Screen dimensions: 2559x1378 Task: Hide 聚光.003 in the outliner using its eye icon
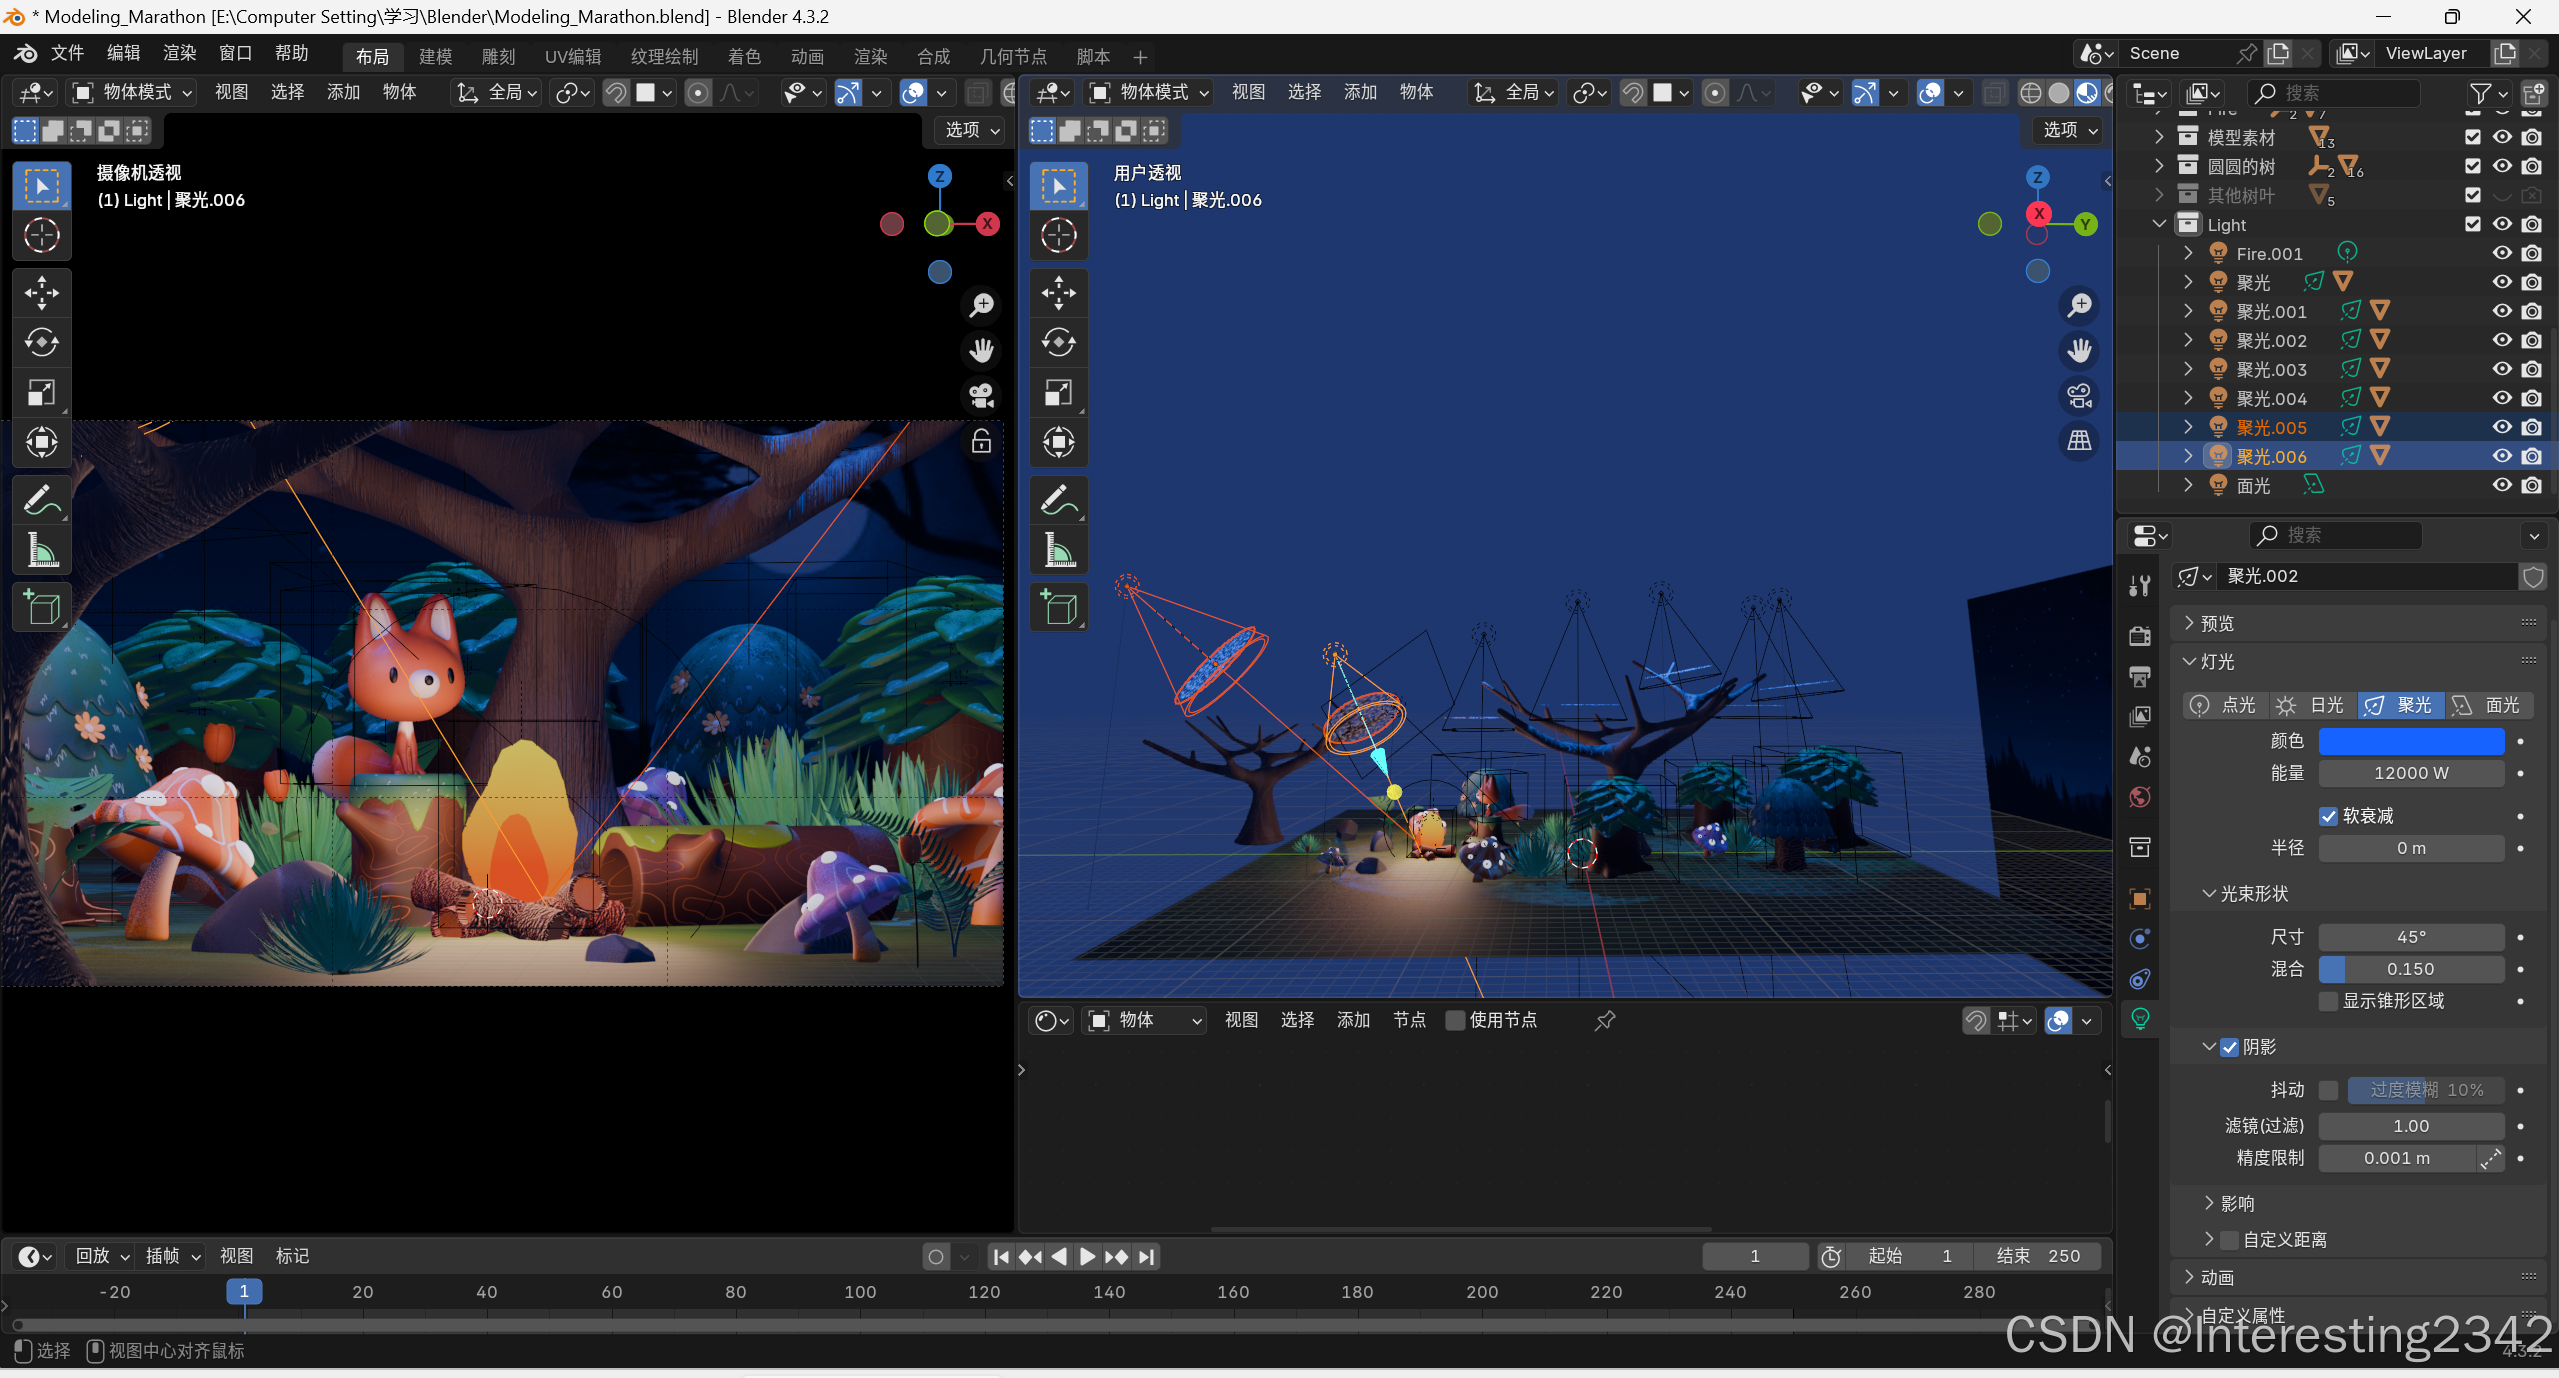coord(2501,369)
